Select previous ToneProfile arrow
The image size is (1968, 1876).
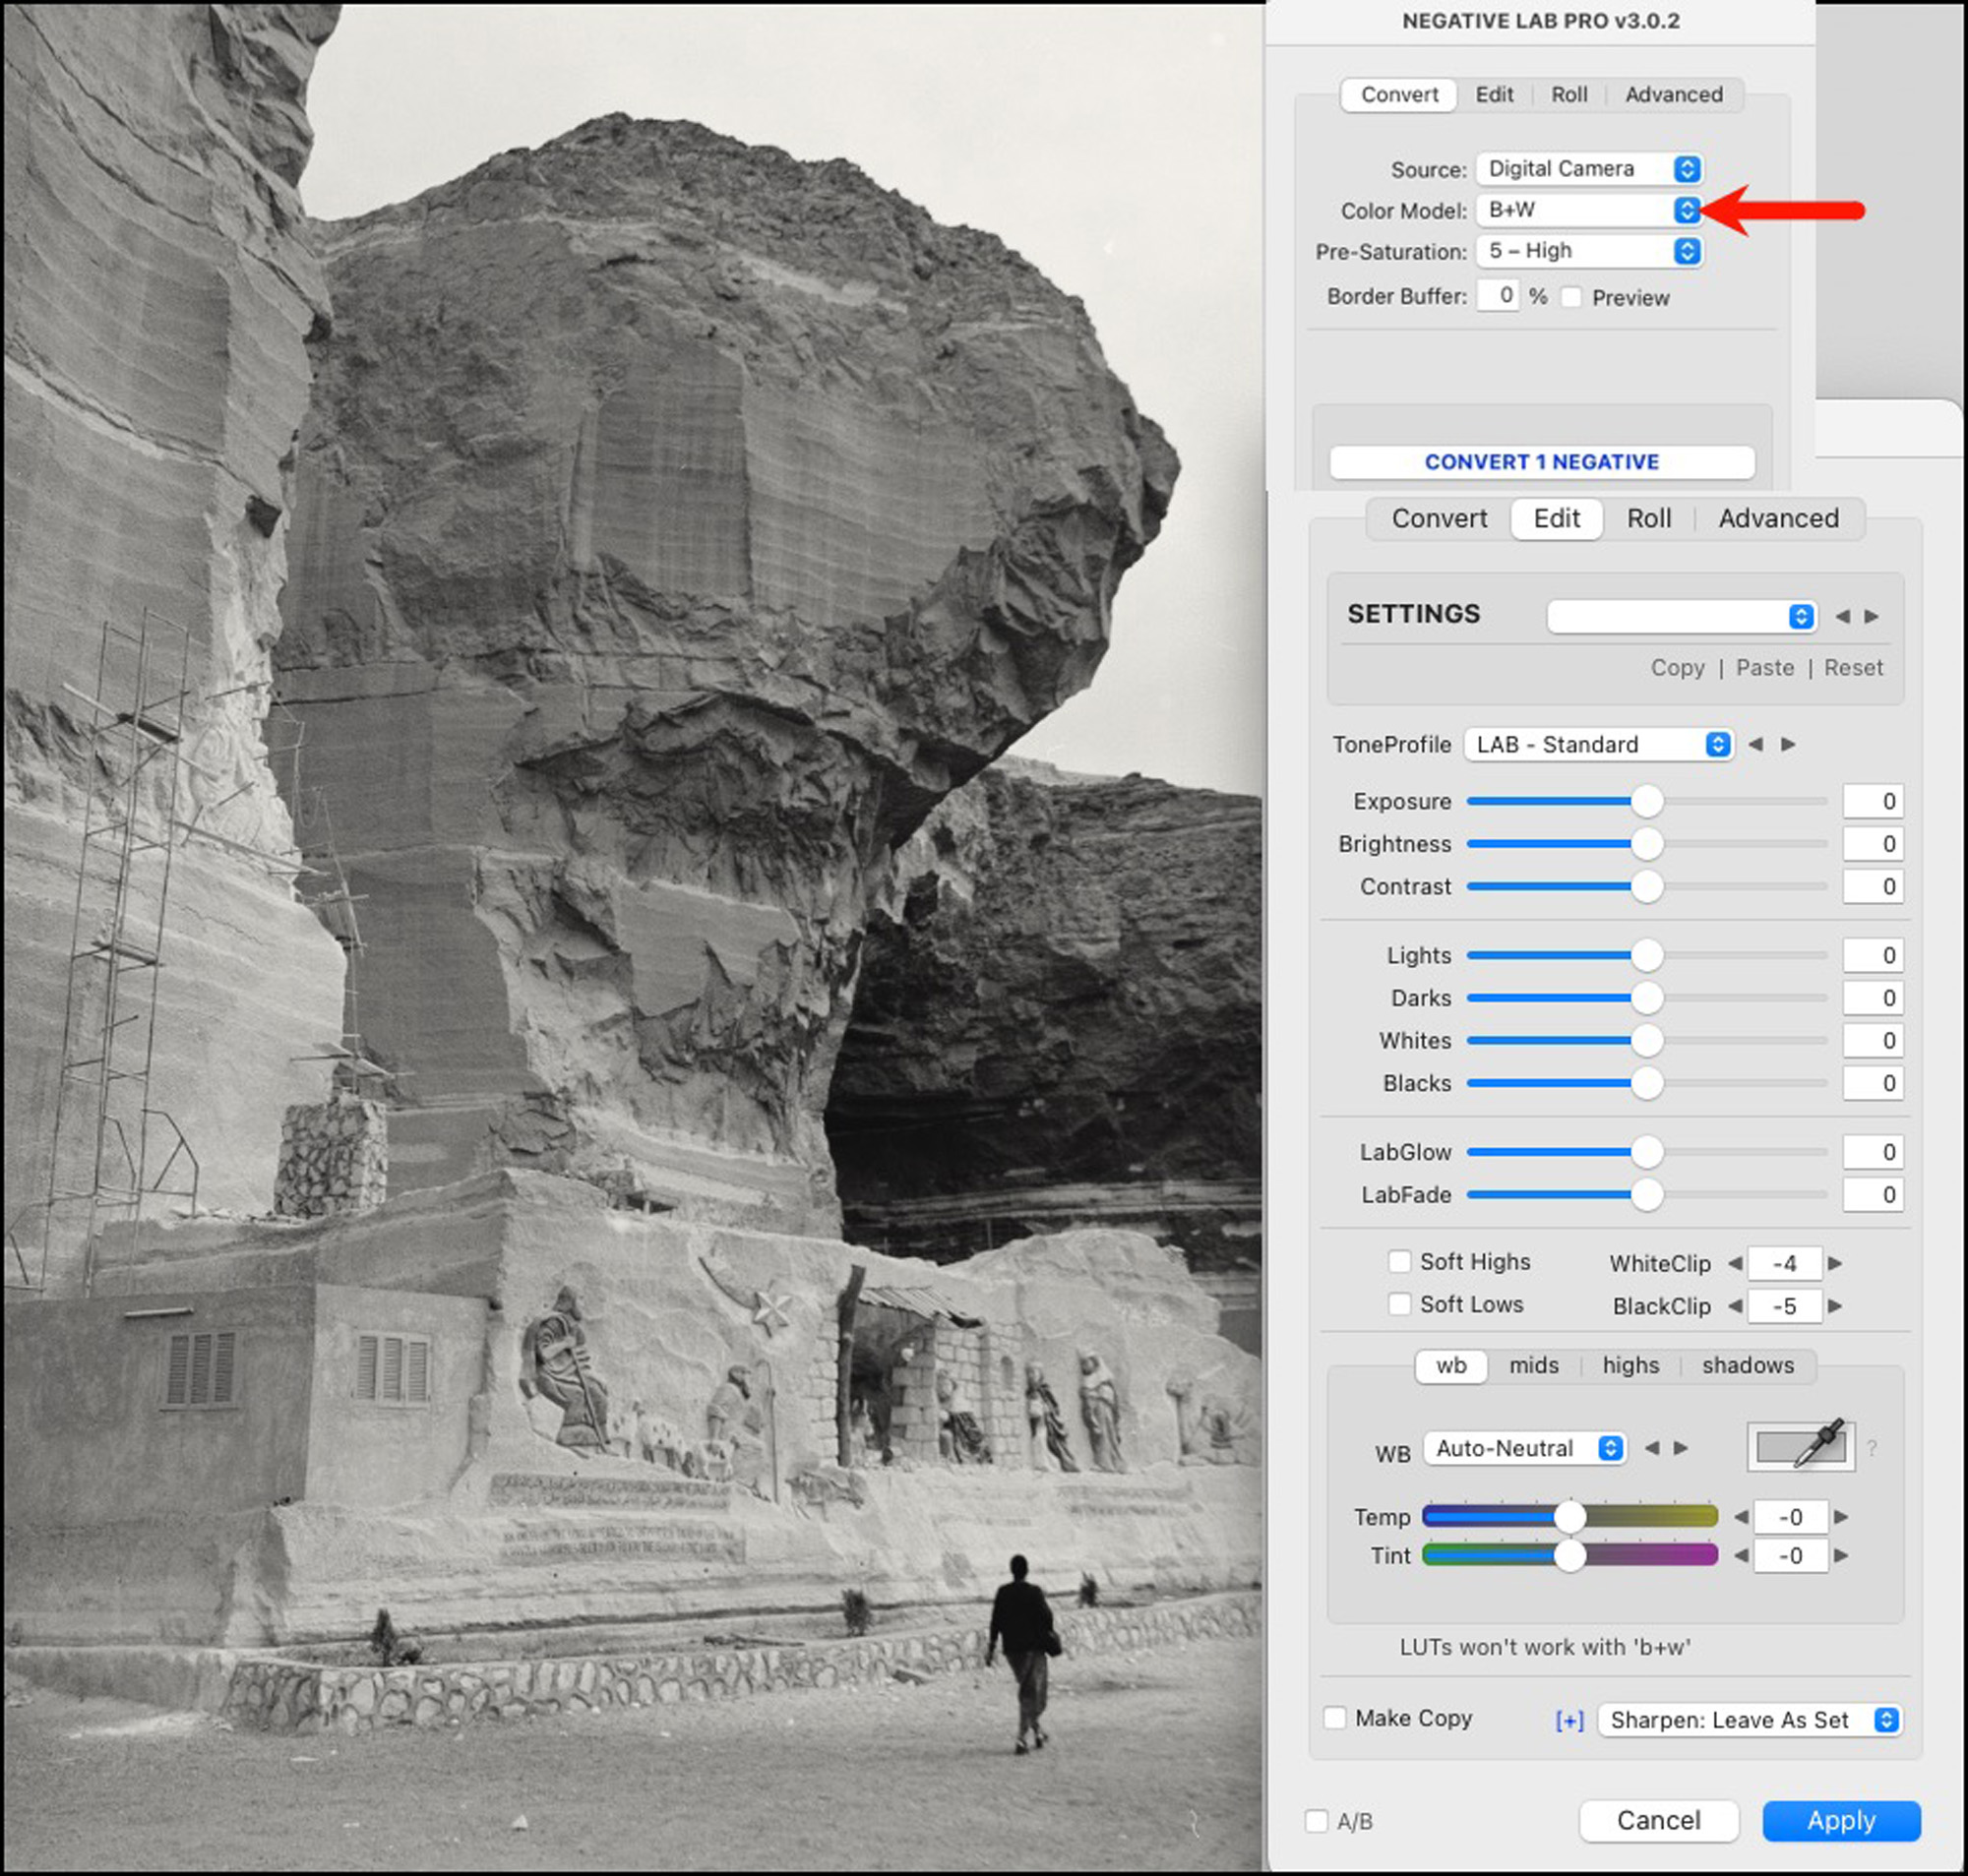point(1755,744)
